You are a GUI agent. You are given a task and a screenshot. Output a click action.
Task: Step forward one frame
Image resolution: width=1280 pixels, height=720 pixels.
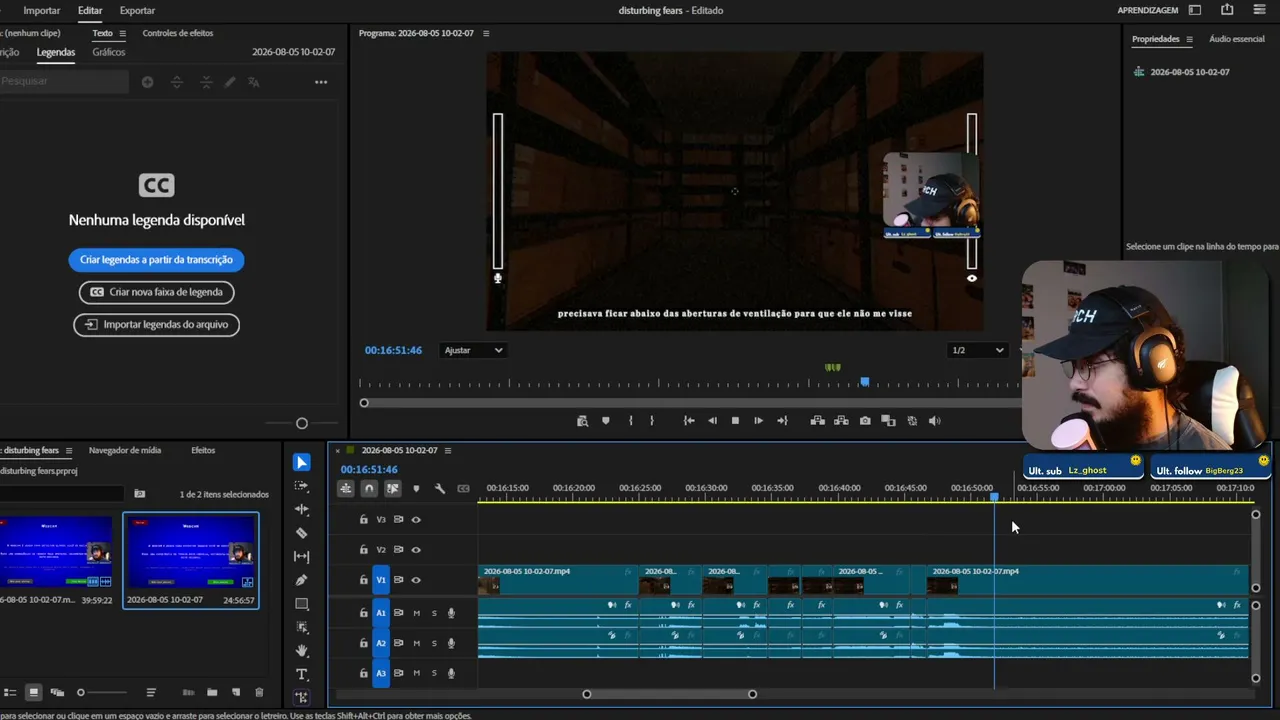coord(758,421)
